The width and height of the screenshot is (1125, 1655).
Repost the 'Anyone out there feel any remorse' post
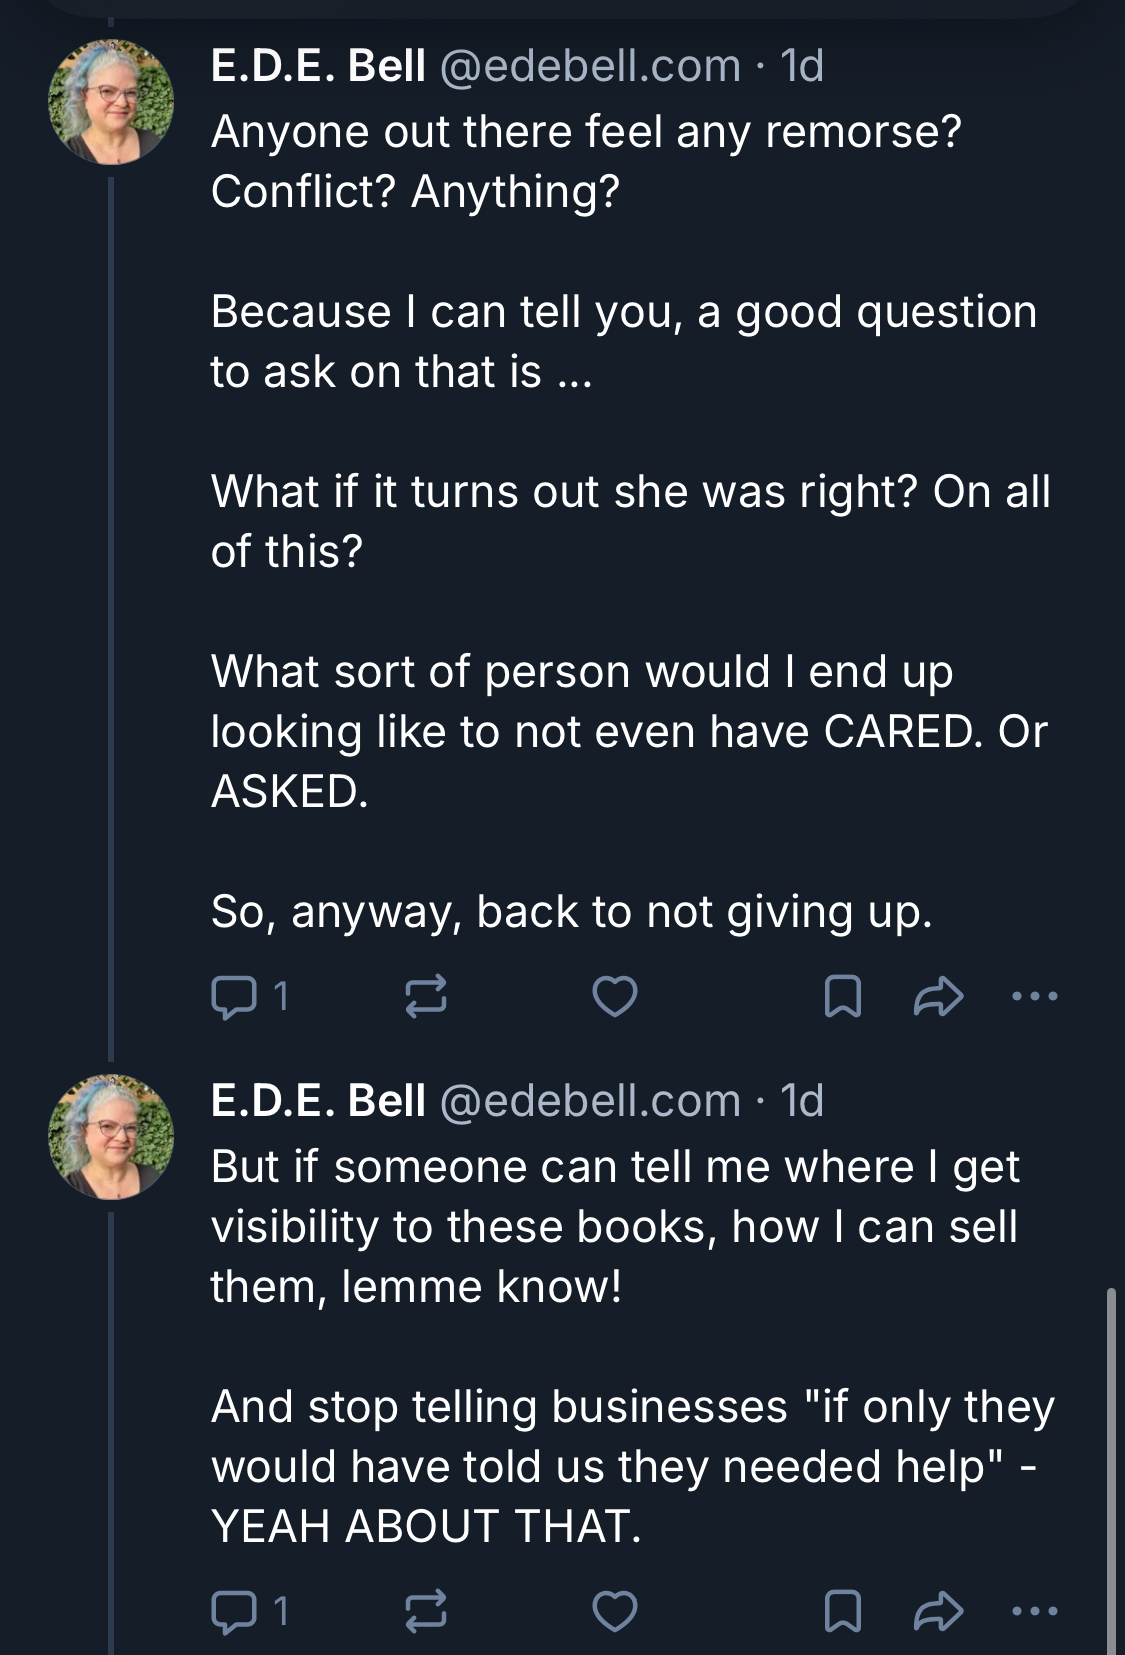point(425,996)
